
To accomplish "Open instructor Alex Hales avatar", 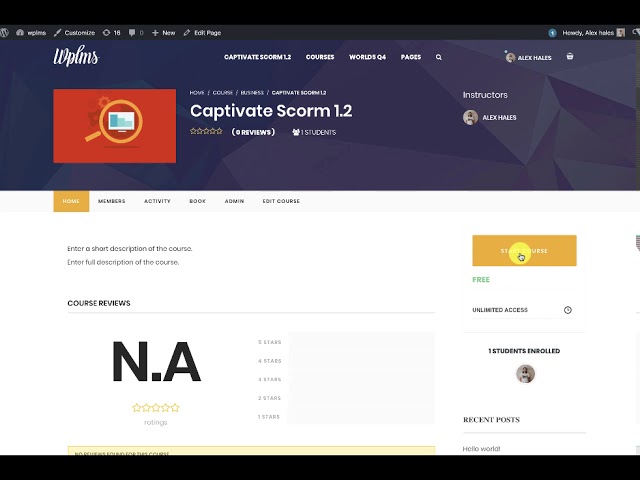I will (470, 118).
